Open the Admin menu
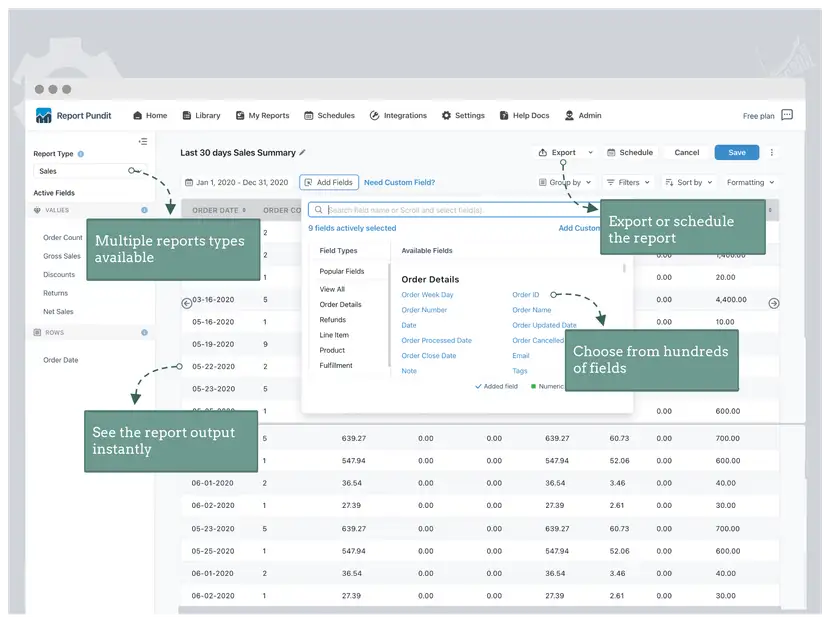This screenshot has width=830, height=623. [x=583, y=115]
